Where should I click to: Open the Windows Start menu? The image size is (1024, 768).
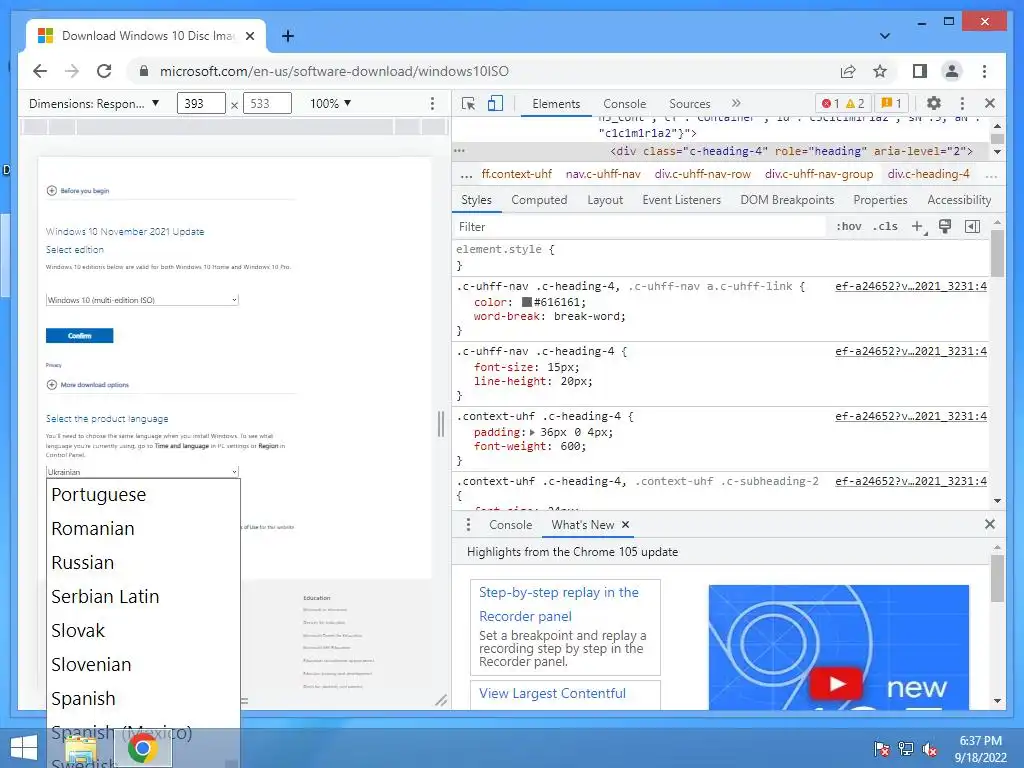[24, 748]
